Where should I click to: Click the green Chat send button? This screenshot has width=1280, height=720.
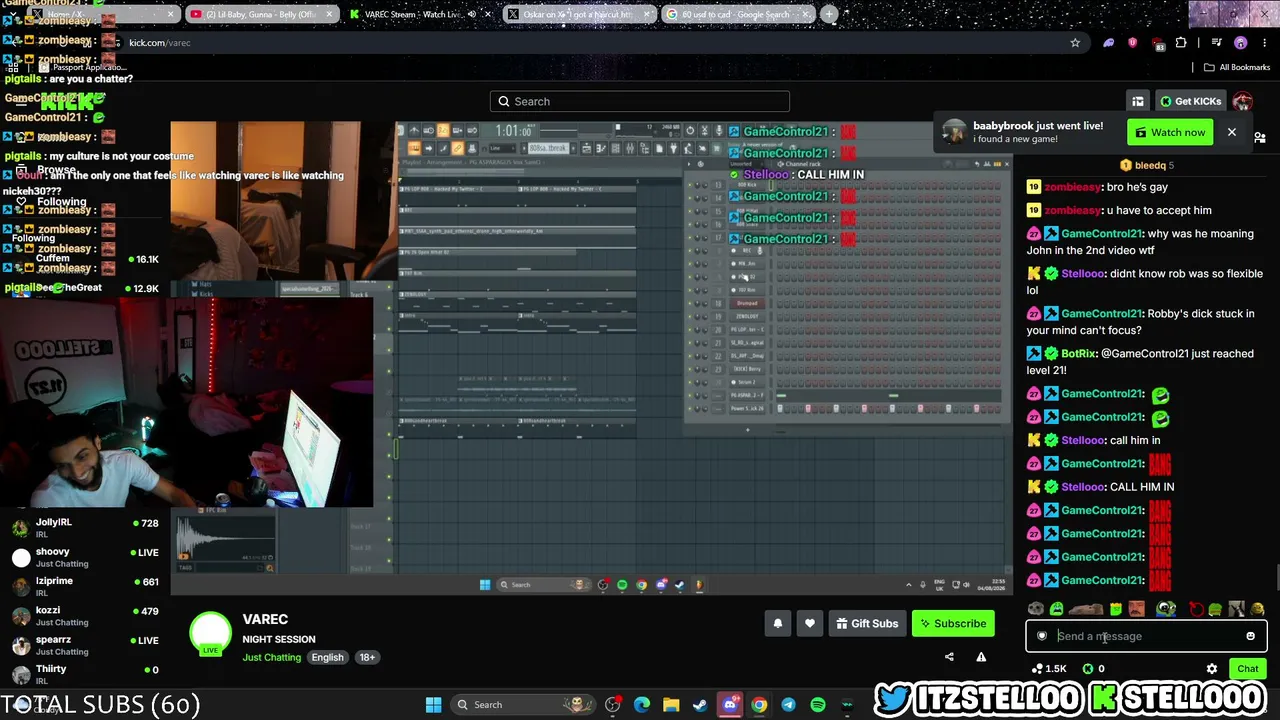[1248, 669]
